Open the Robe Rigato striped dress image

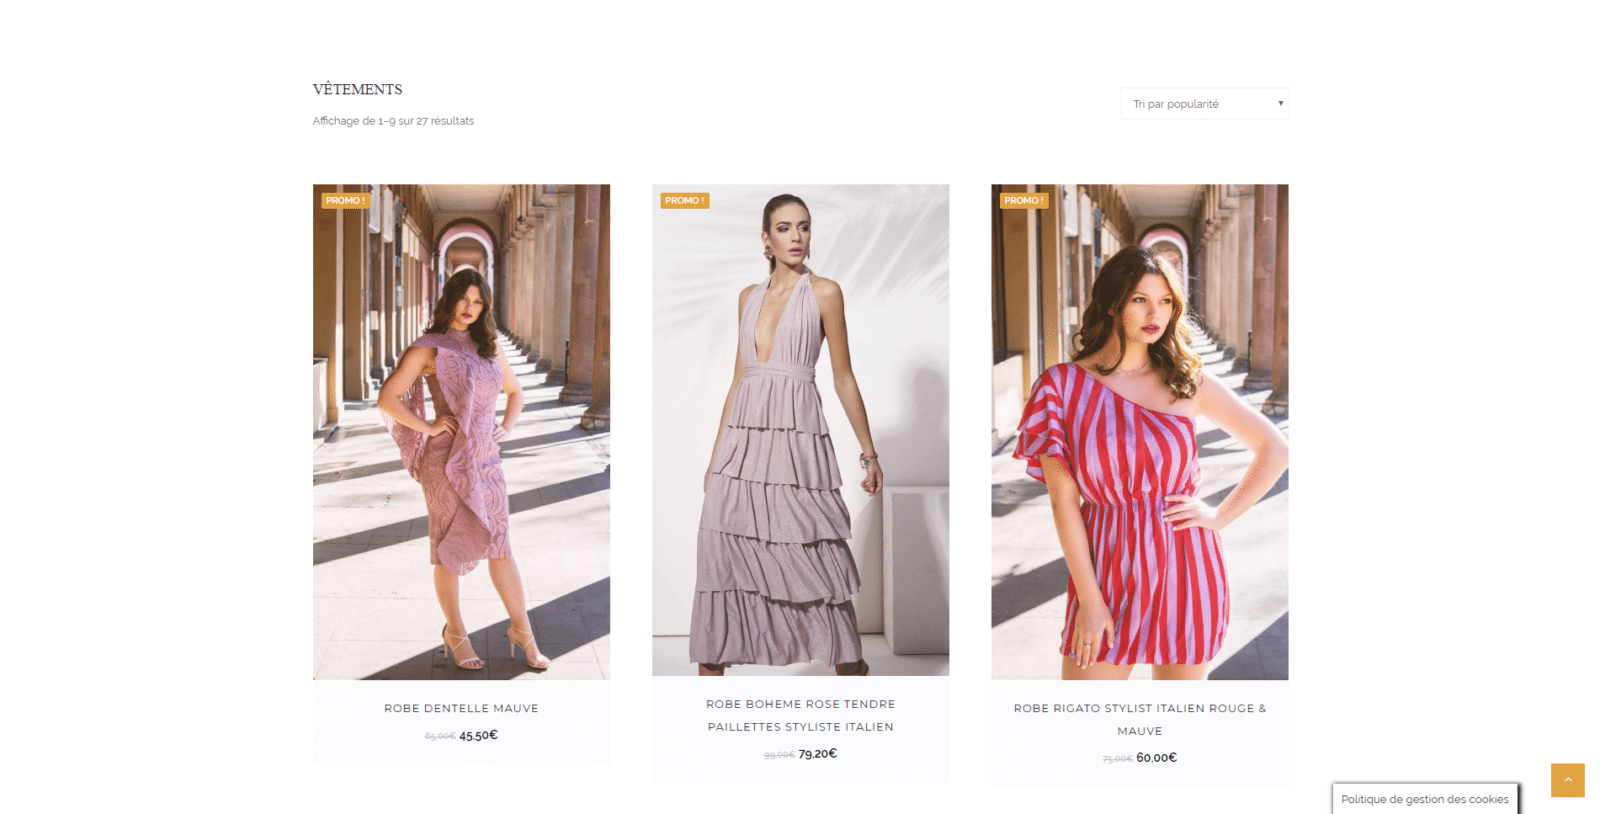(1139, 432)
